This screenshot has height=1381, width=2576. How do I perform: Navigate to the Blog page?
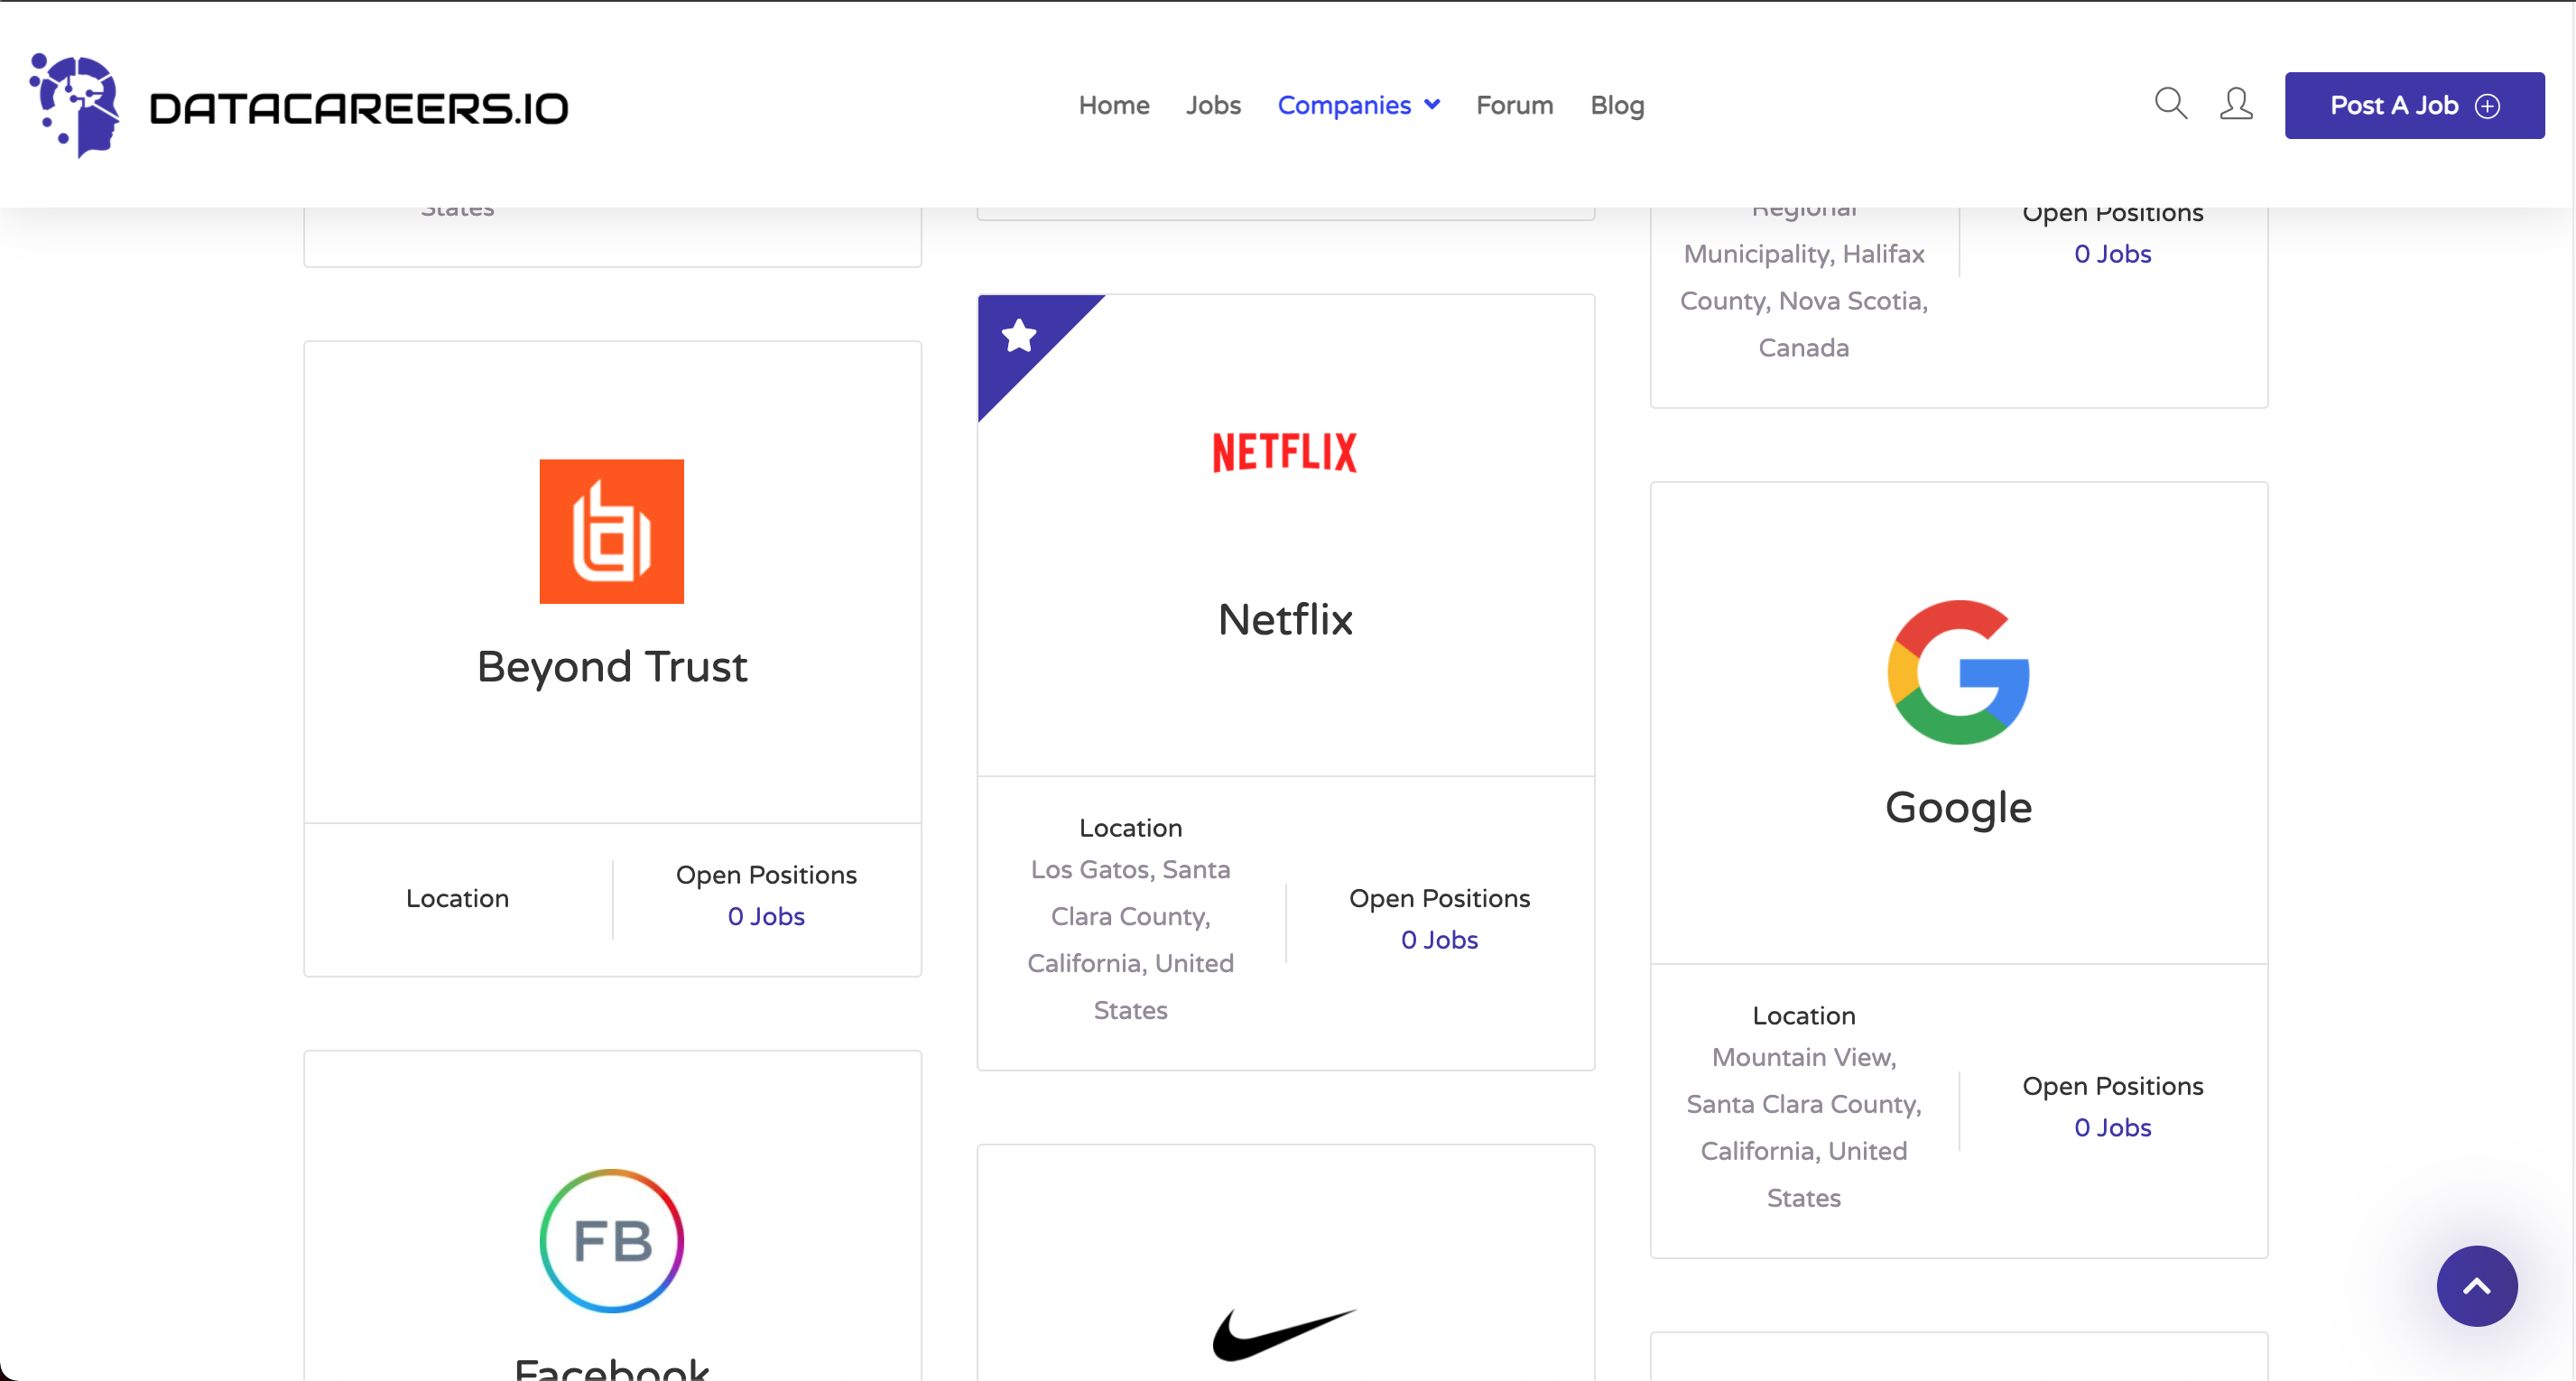coord(1616,105)
